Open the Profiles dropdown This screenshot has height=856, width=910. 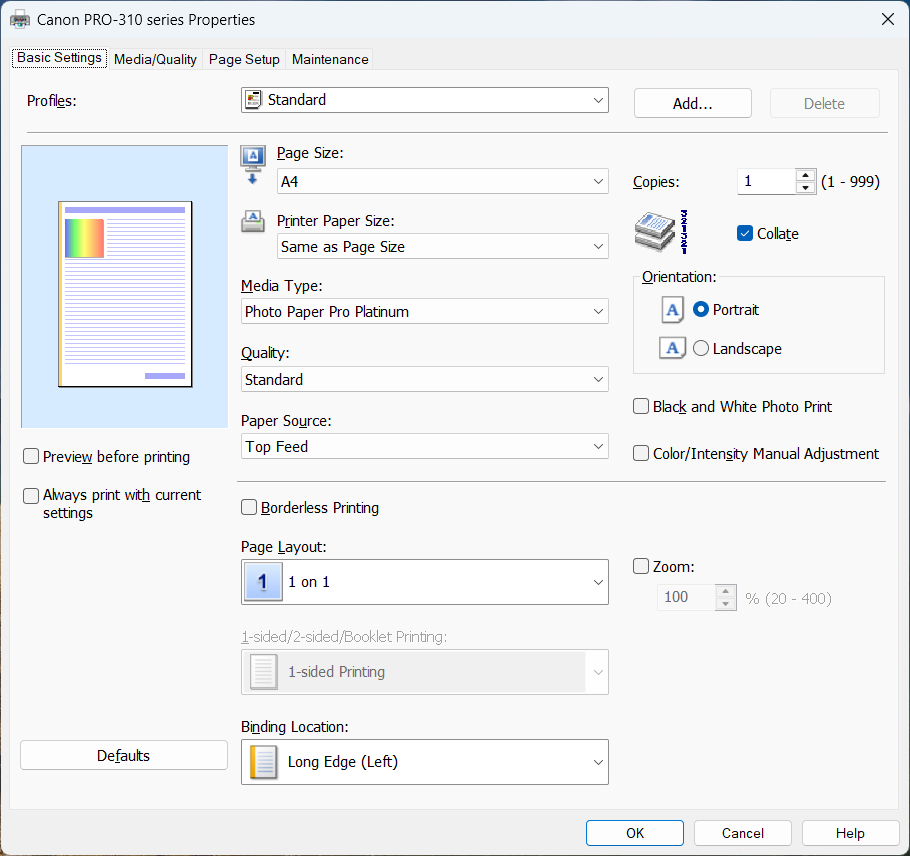point(425,100)
